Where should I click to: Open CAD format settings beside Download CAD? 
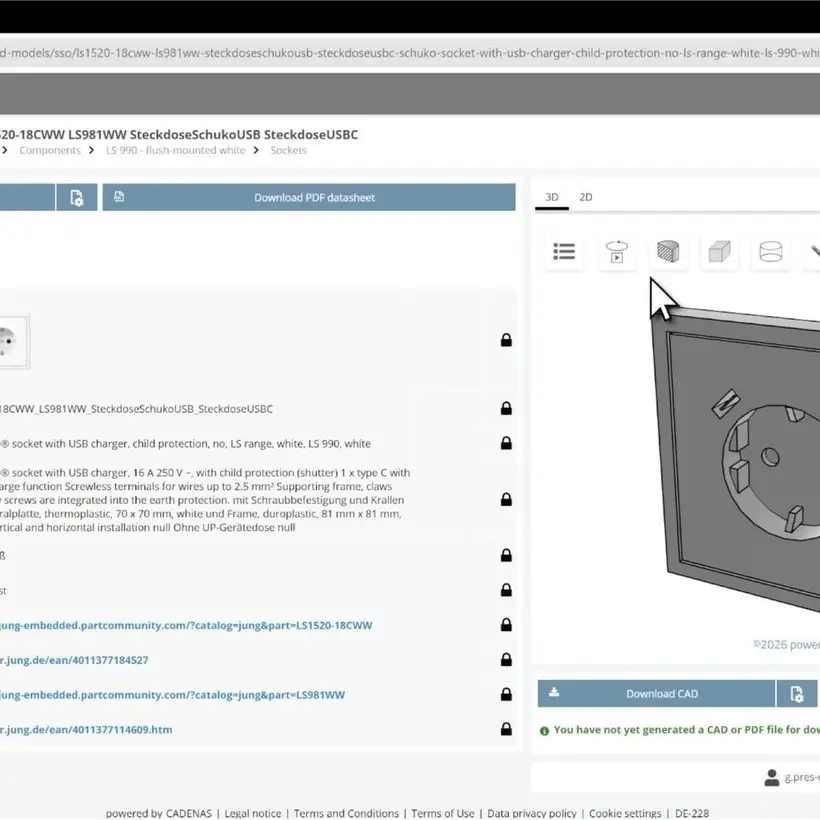pos(796,694)
